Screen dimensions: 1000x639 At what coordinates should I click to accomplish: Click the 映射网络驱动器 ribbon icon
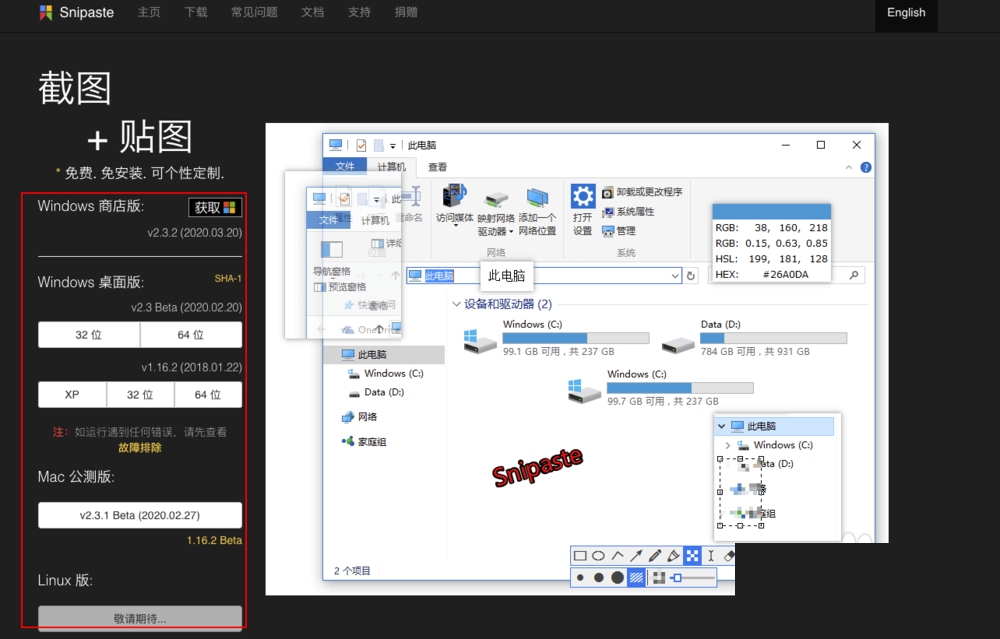pyautogui.click(x=496, y=214)
